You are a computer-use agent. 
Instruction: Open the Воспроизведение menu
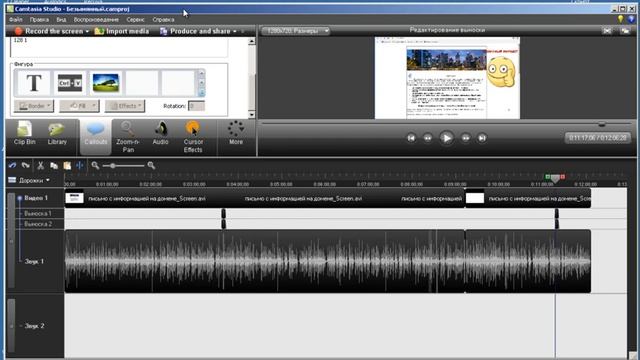[x=96, y=20]
